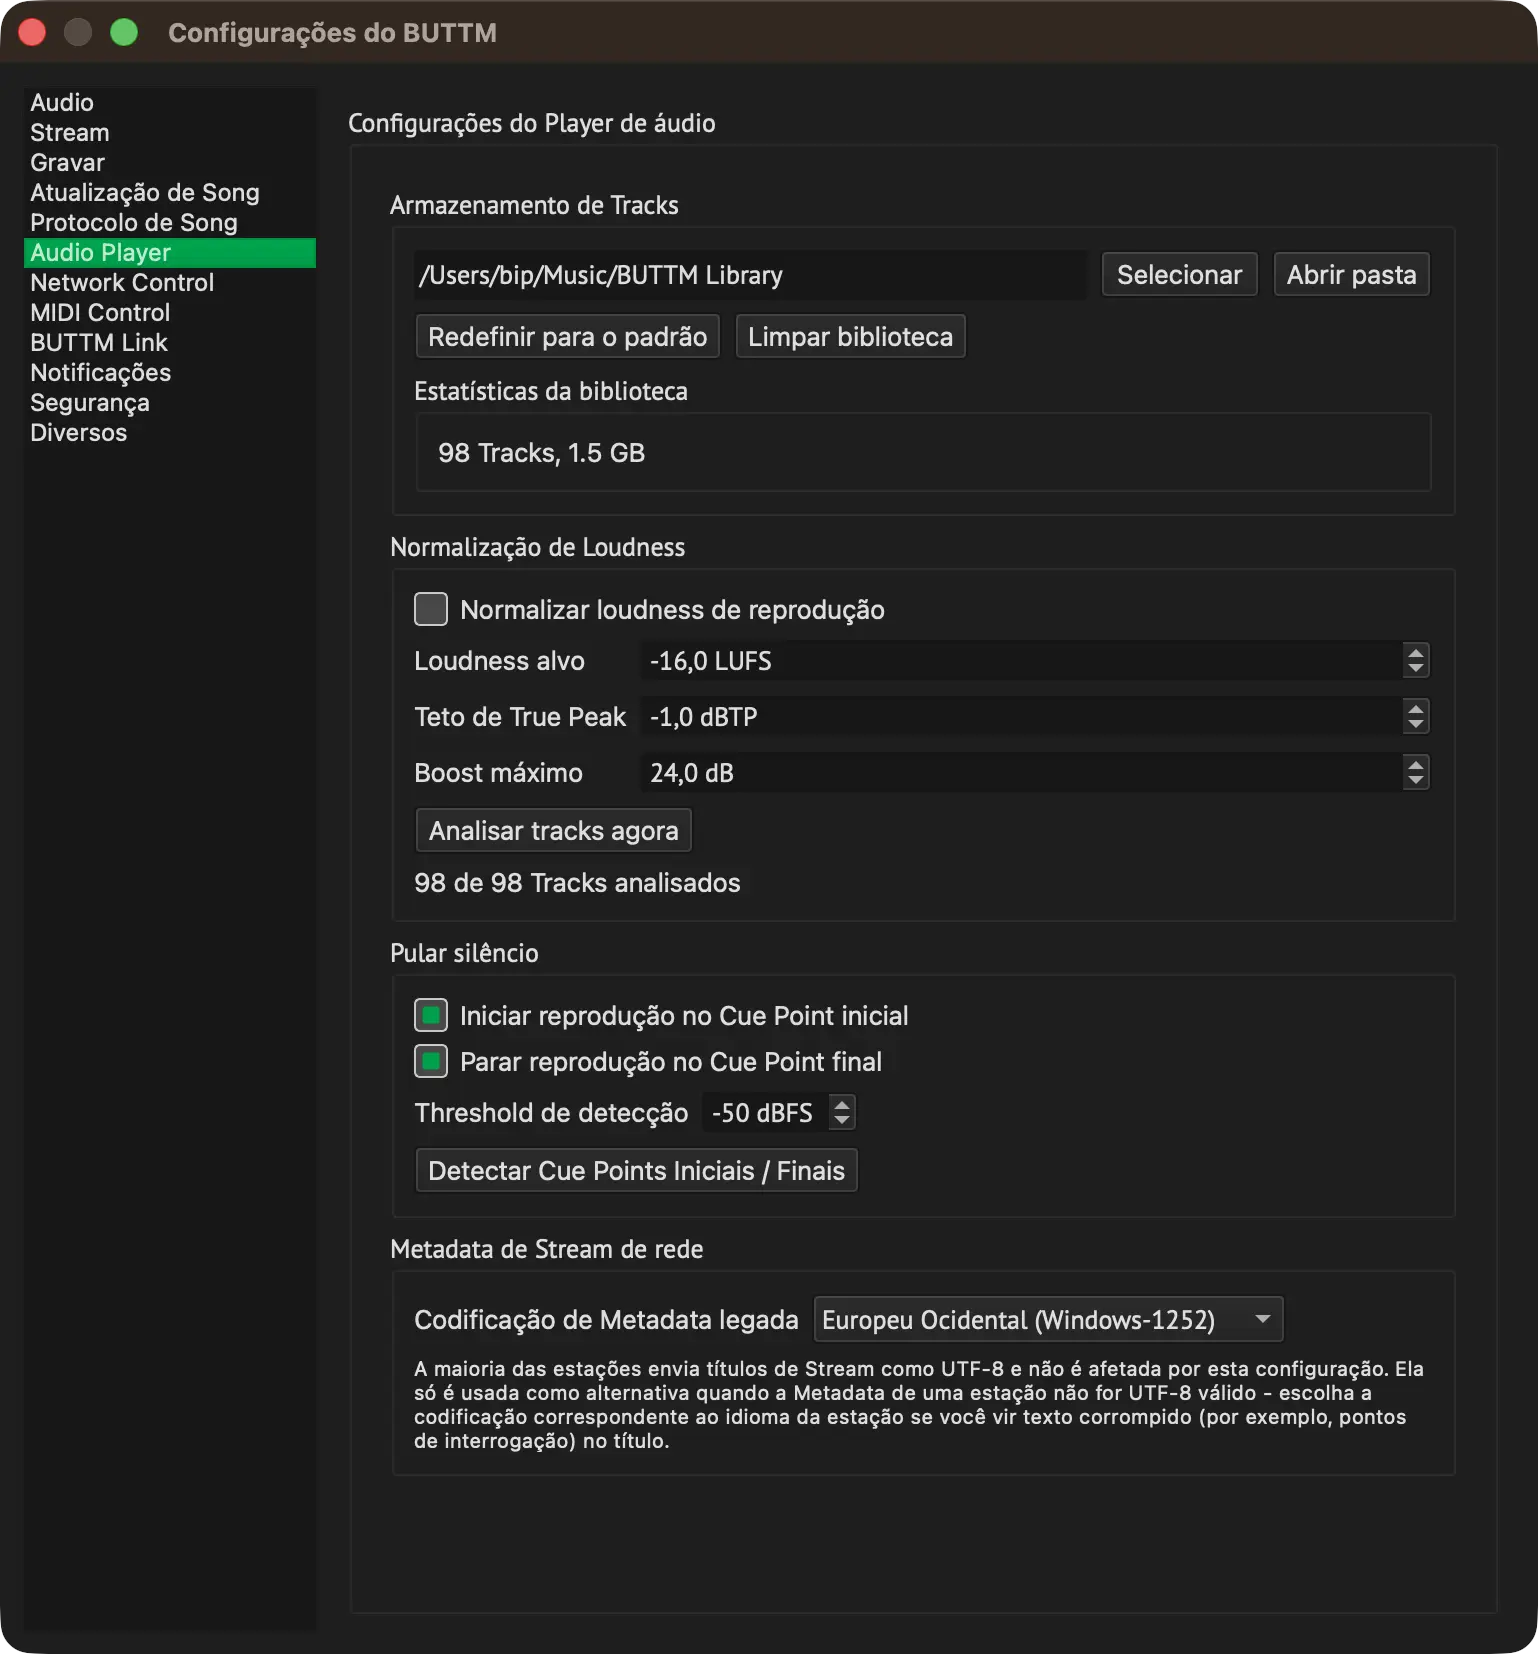Screen dimensions: 1538x1654
Task: Lower detection threshold with down arrow
Action: [x=842, y=1121]
